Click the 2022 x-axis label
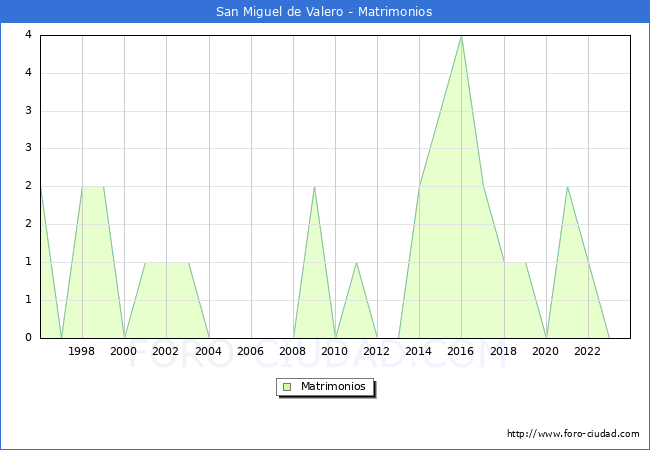This screenshot has width=650, height=450. click(588, 351)
